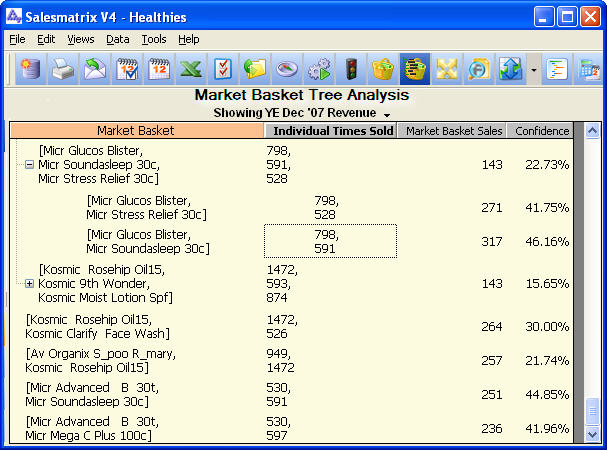Open the small toolbar dropdown arrow

534,70
